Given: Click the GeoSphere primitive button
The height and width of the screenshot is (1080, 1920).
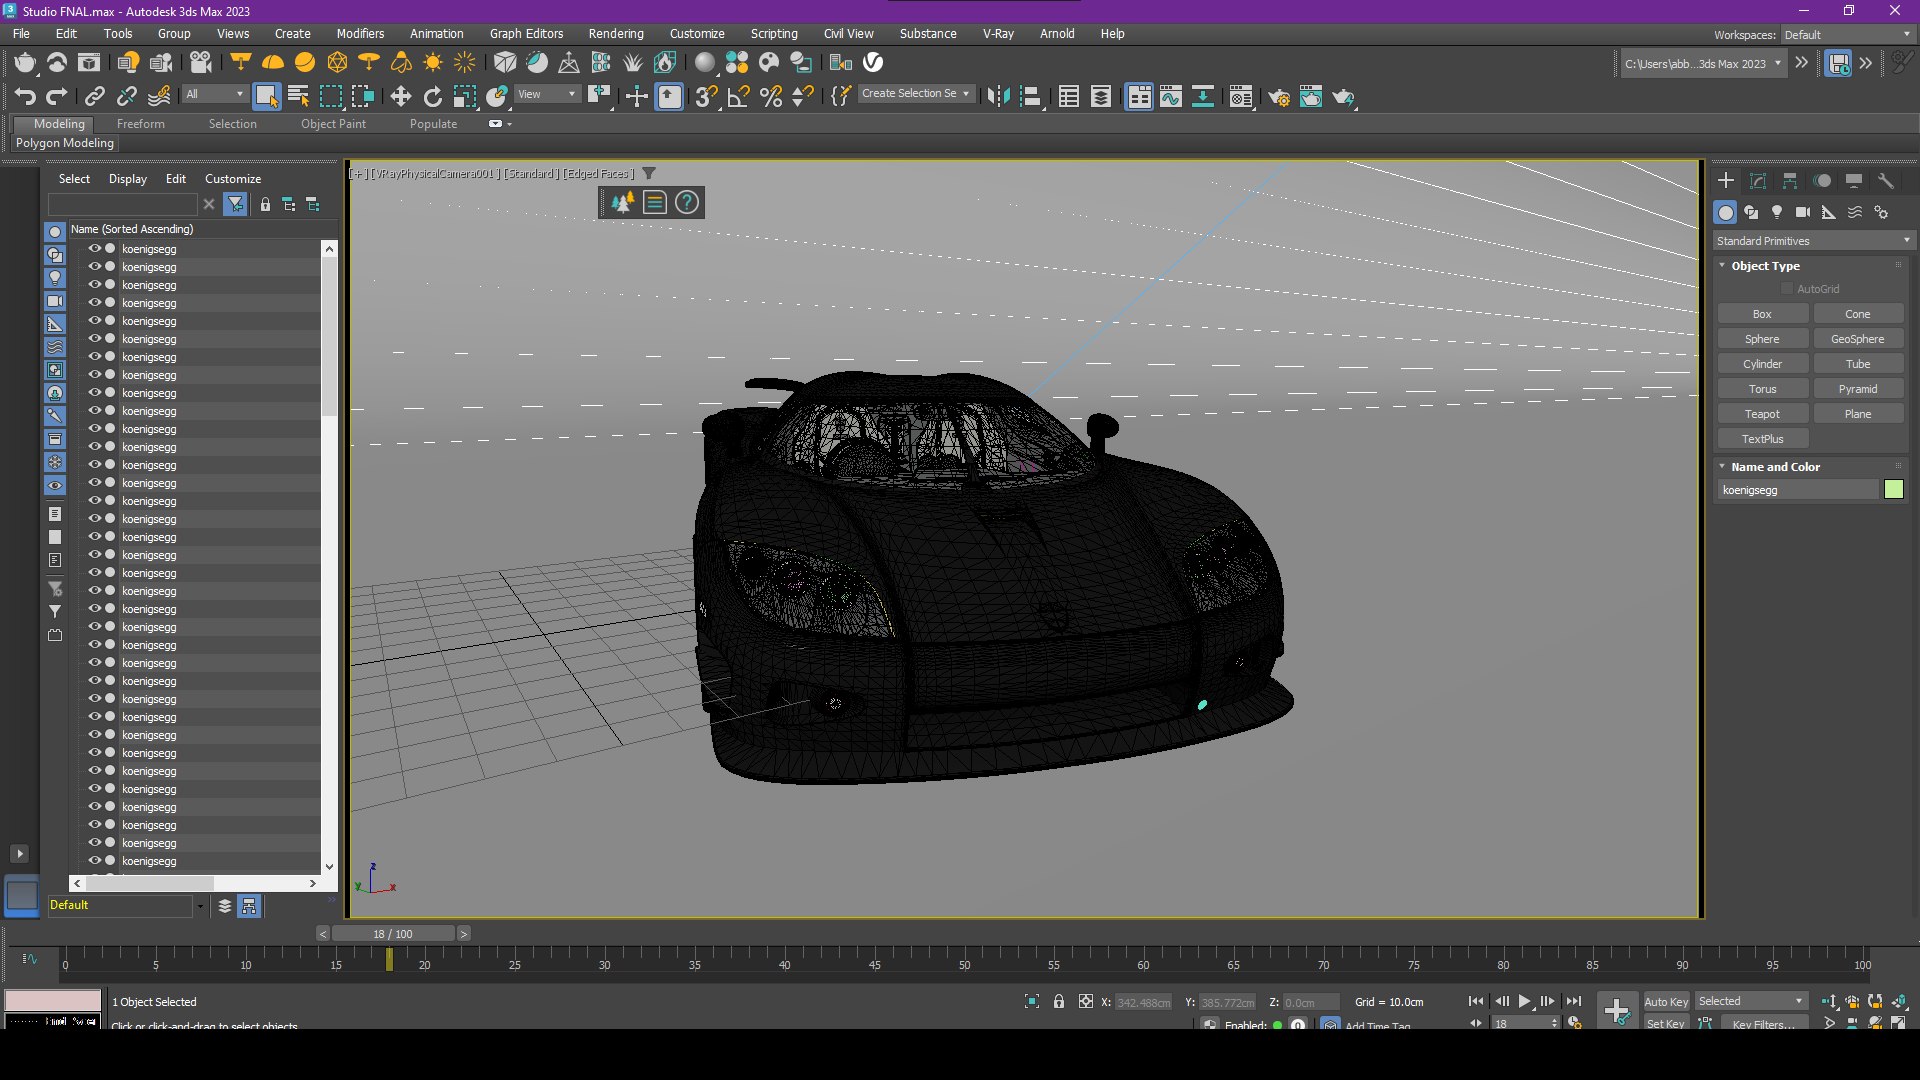Looking at the screenshot, I should [1858, 339].
